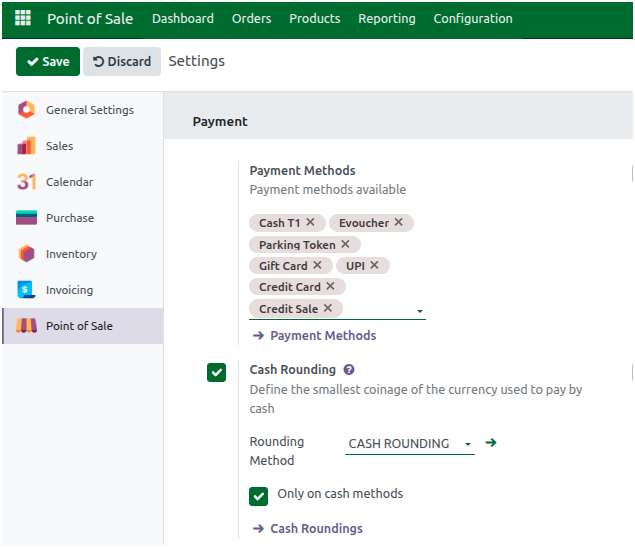Screen dimensions: 635x547
Task: Remove the UPI payment method tag
Action: (x=374, y=265)
